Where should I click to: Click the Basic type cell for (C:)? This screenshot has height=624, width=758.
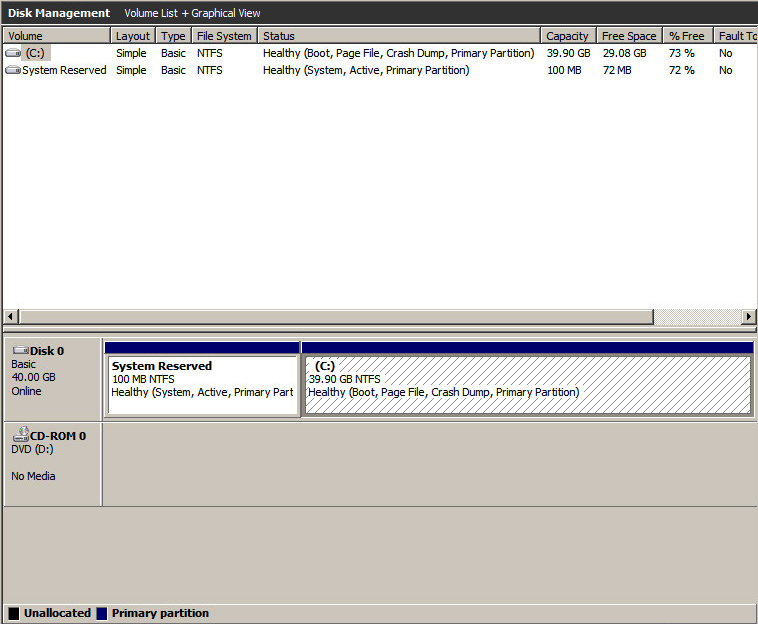pyautogui.click(x=174, y=53)
